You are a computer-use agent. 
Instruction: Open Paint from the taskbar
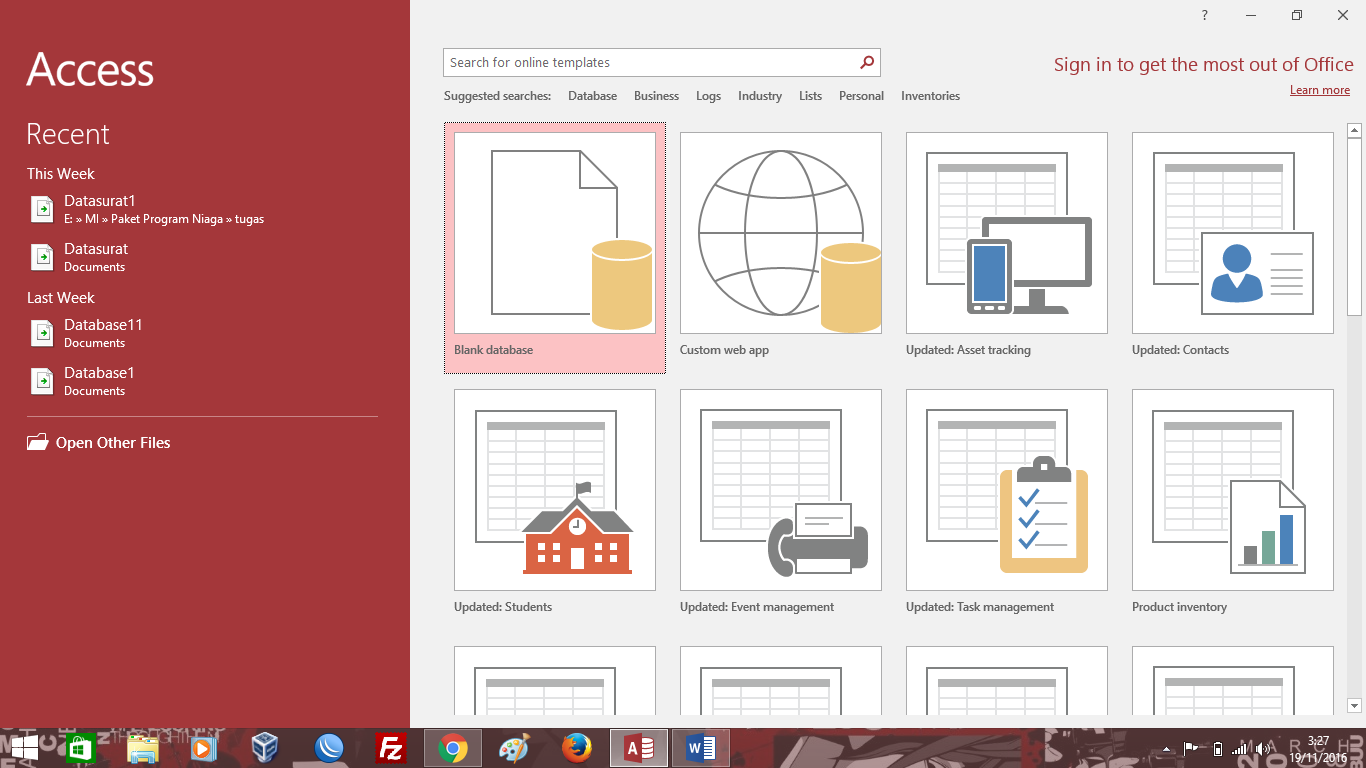tap(515, 748)
